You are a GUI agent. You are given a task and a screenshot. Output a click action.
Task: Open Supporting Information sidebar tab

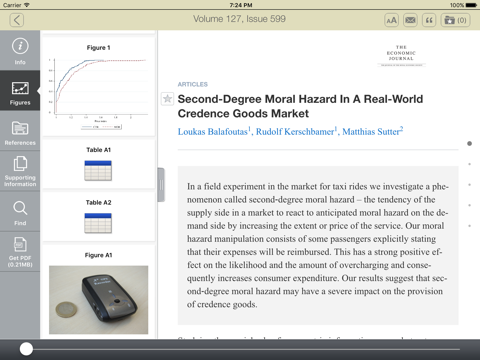tap(20, 171)
